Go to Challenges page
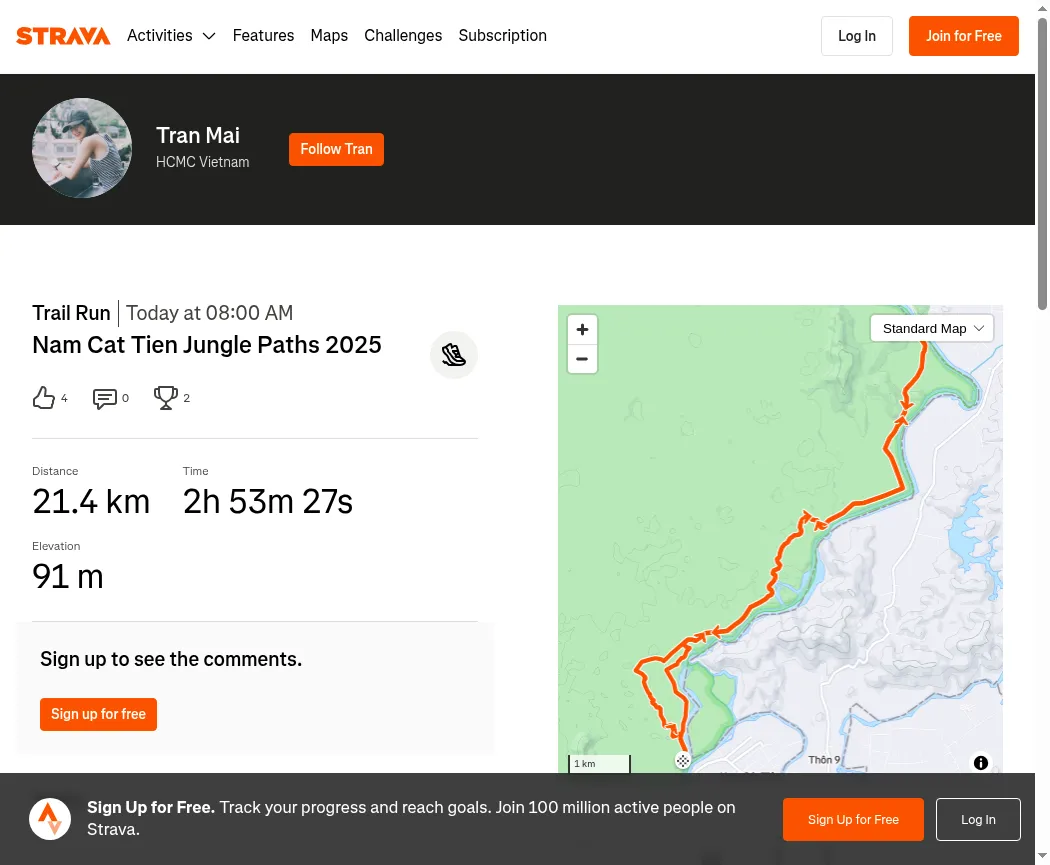 click(403, 35)
